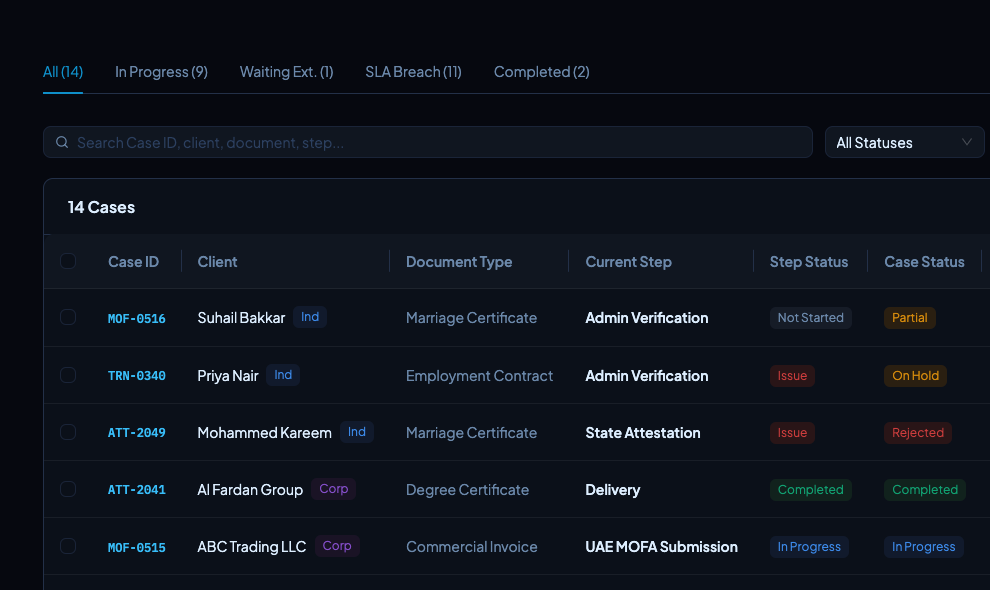Click the Ind tag beside Suhail Bakkar
Image resolution: width=990 pixels, height=590 pixels.
pyautogui.click(x=310, y=317)
